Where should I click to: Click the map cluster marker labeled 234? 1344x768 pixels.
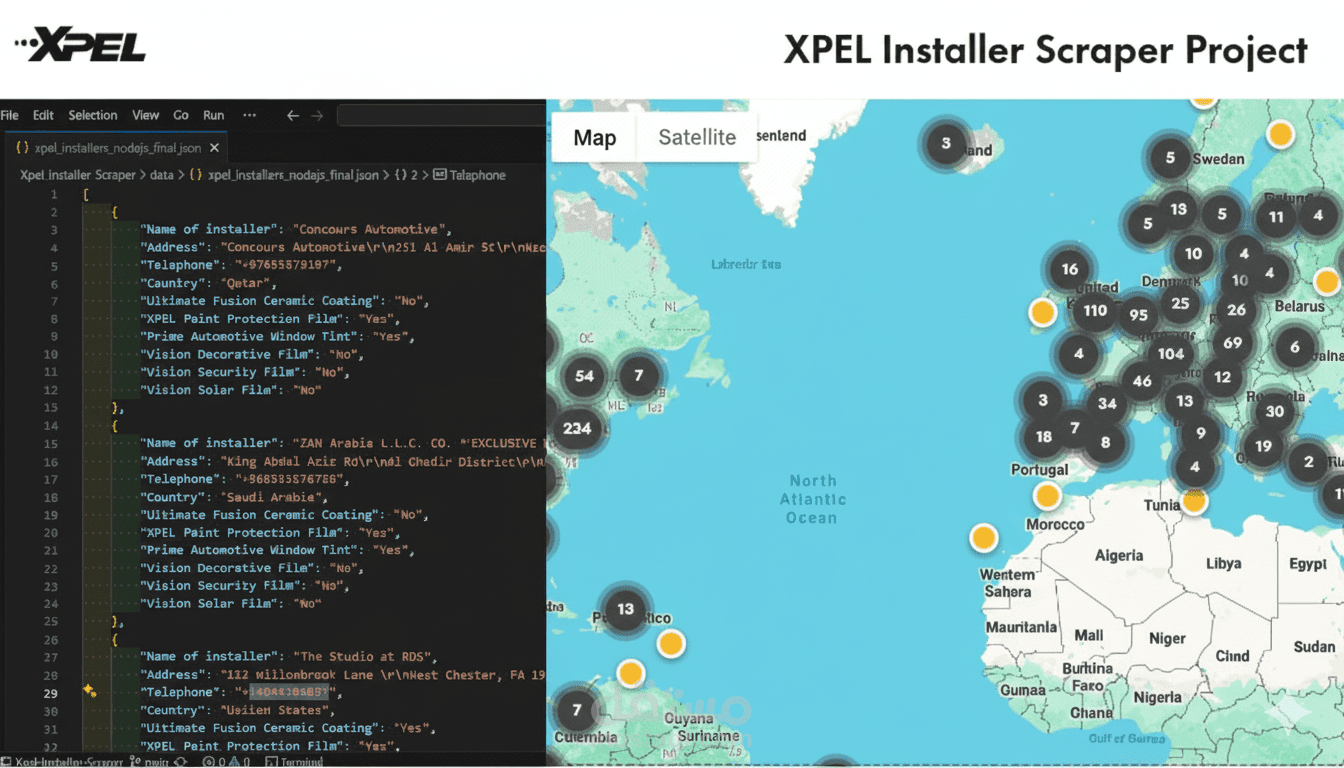coord(577,428)
